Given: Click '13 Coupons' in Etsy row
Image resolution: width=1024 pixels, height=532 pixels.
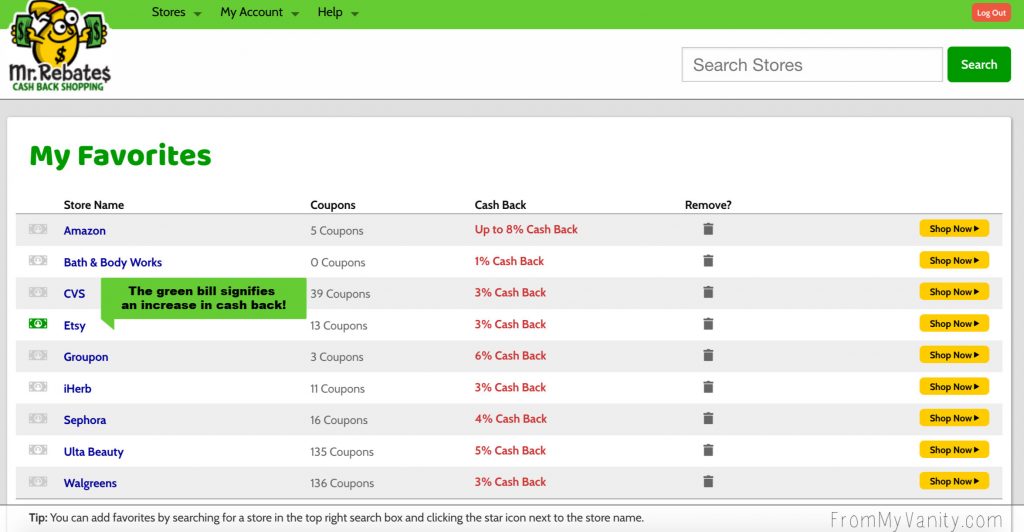Looking at the screenshot, I should pos(338,325).
